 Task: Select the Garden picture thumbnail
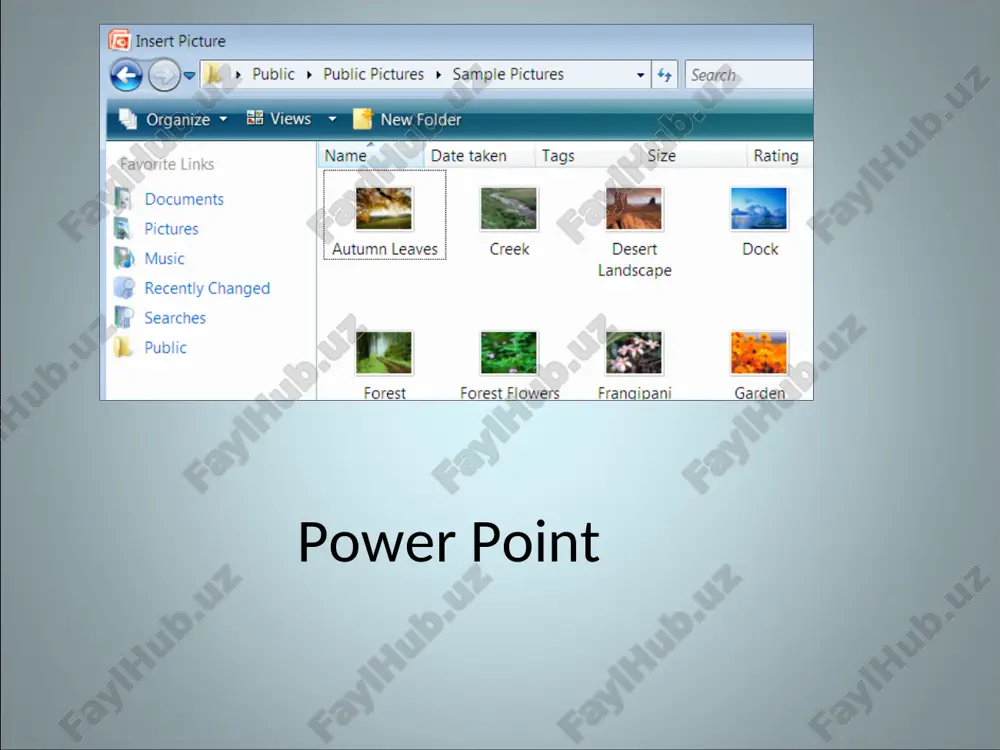pyautogui.click(x=759, y=353)
